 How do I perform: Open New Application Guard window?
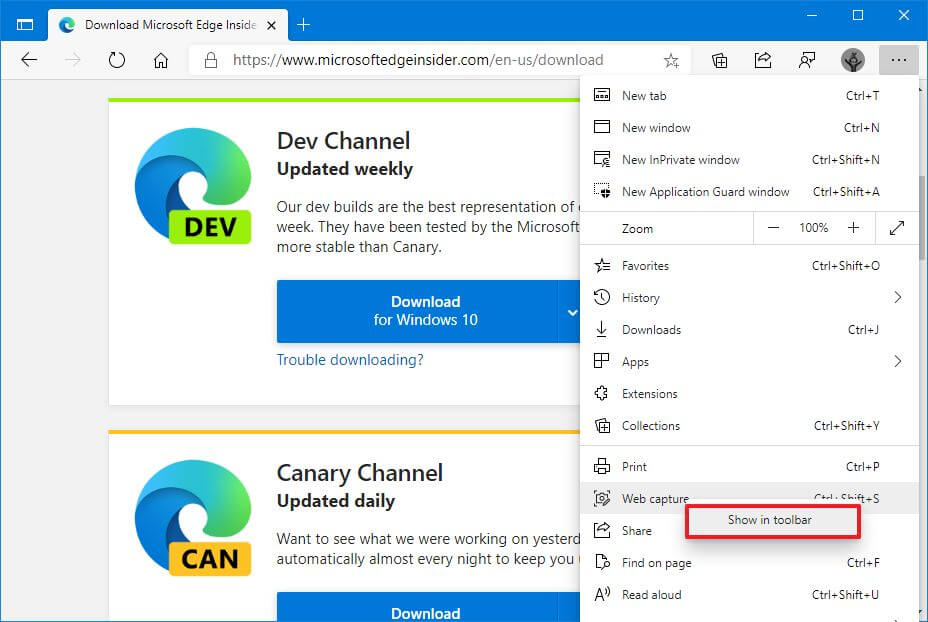[749, 191]
